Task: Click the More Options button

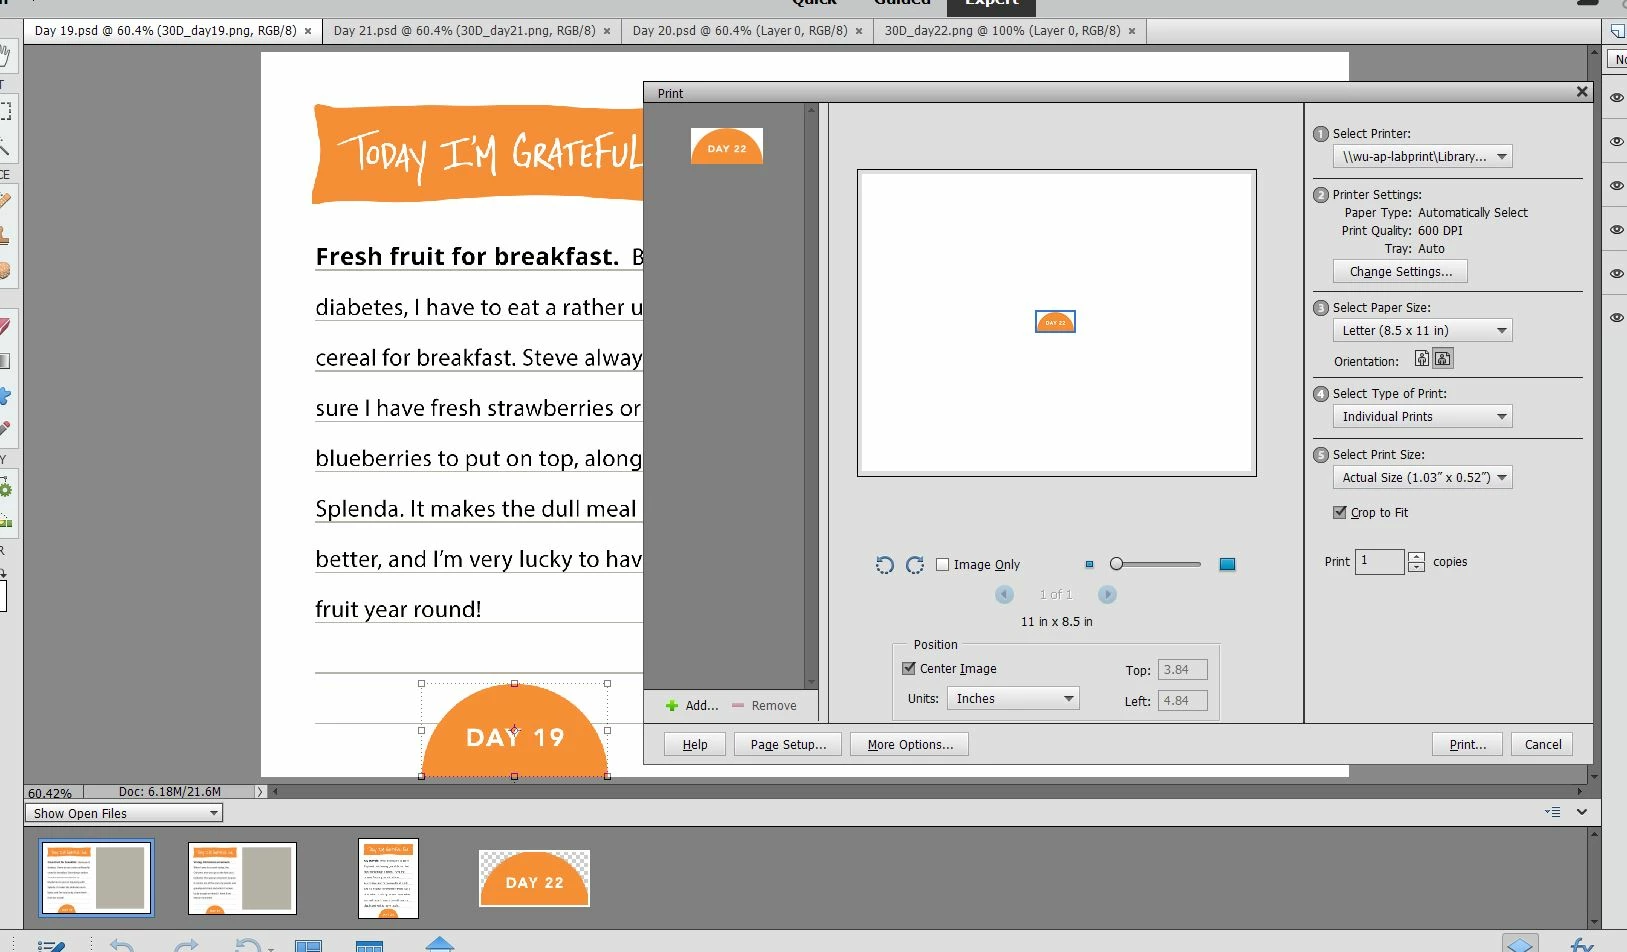Action: click(x=910, y=745)
